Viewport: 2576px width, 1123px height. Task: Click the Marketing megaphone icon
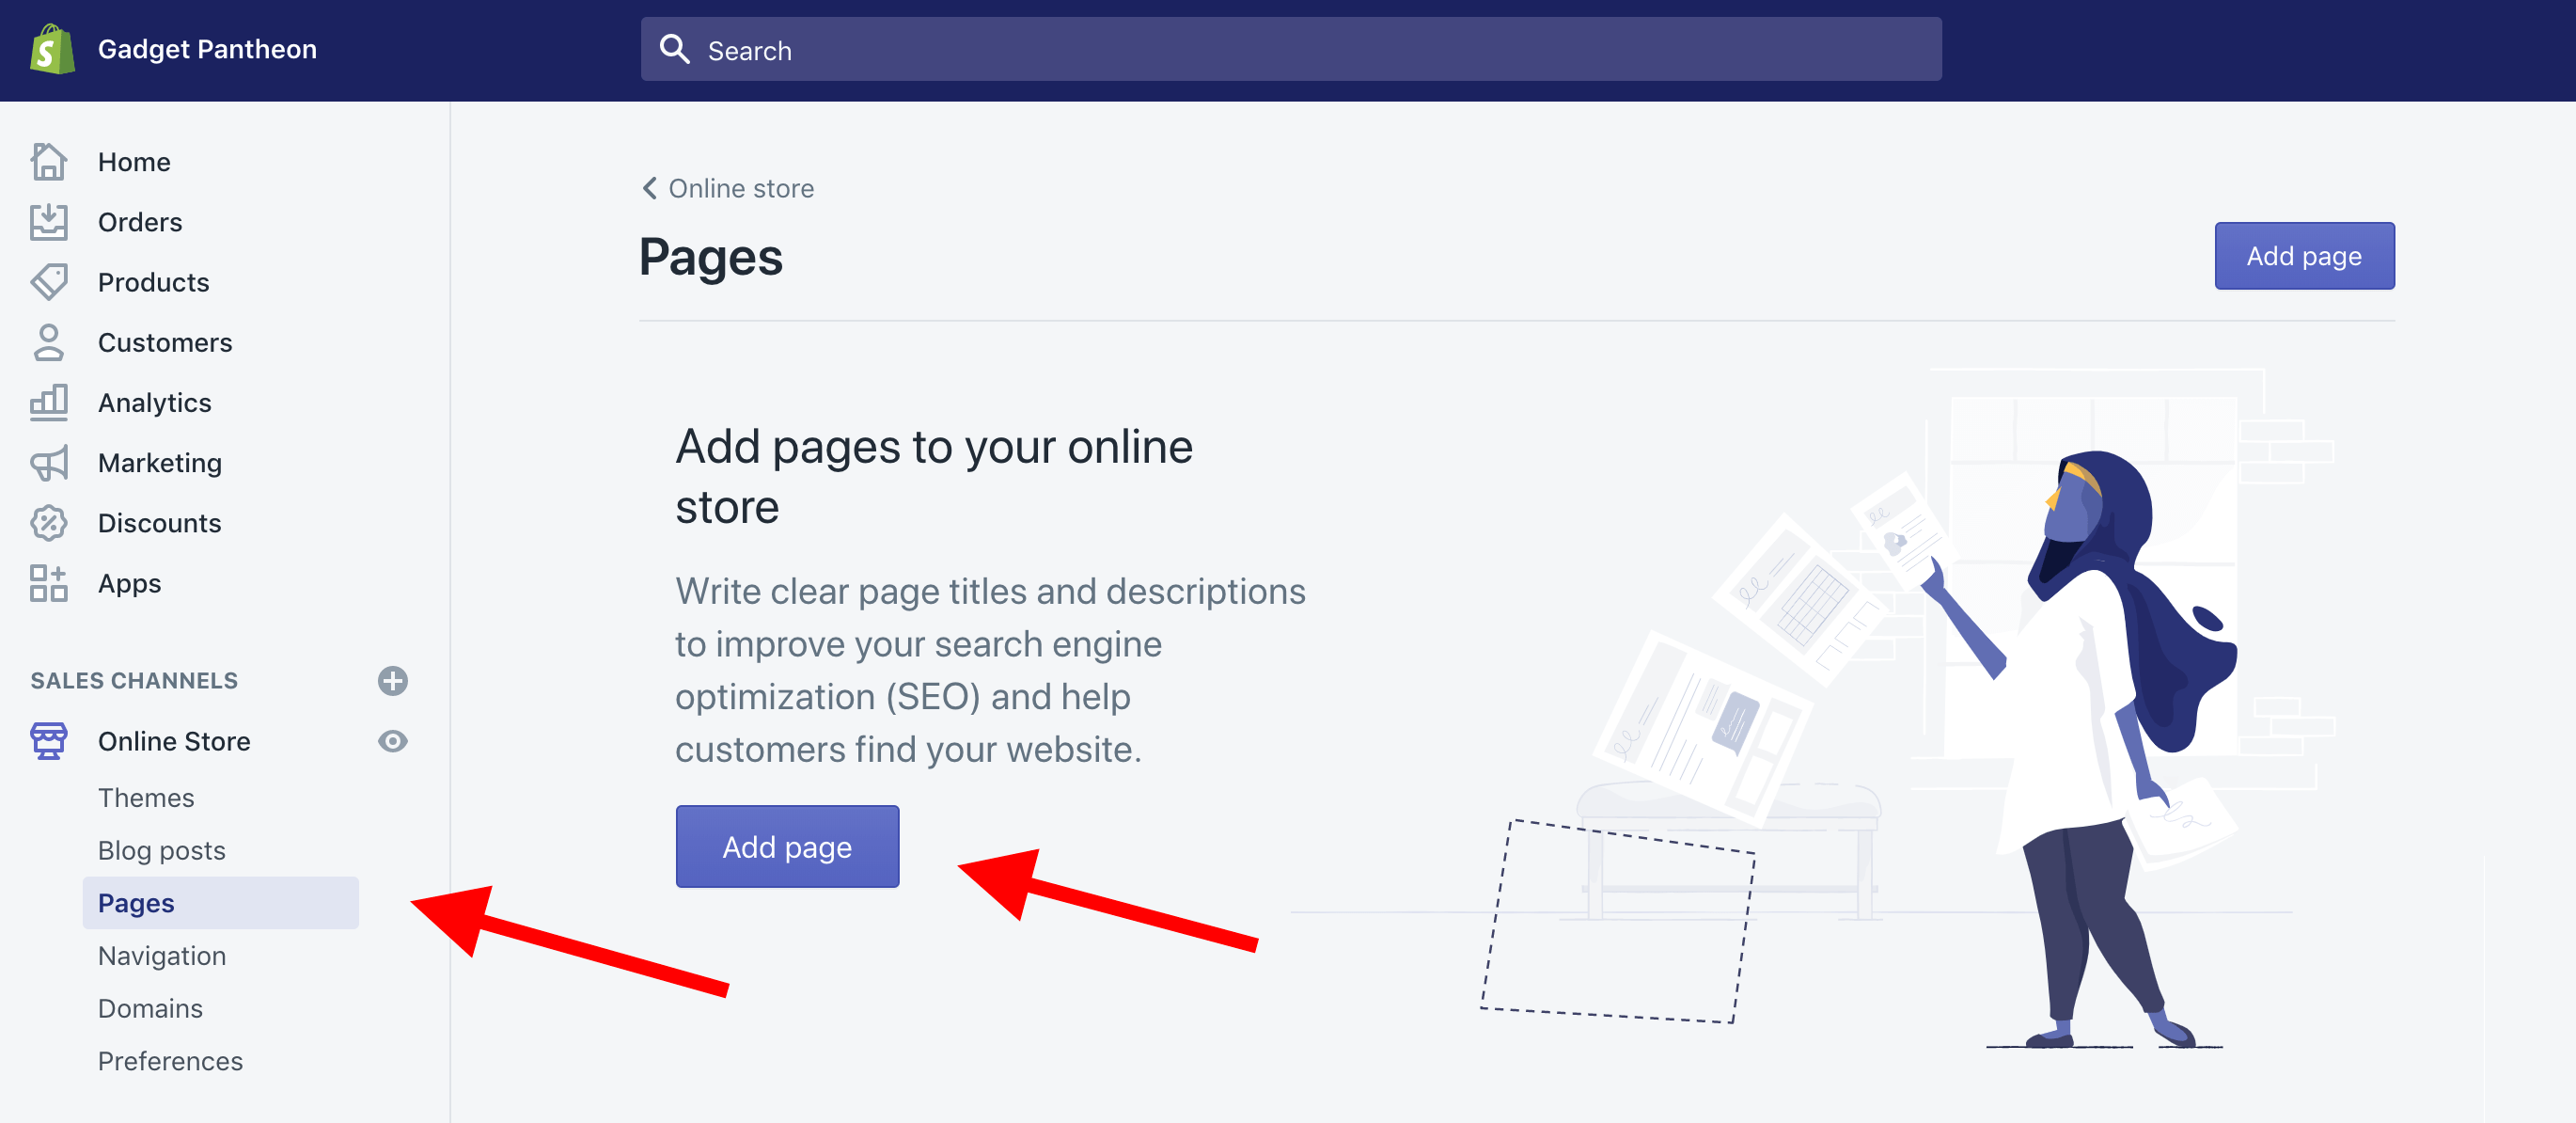[48, 463]
